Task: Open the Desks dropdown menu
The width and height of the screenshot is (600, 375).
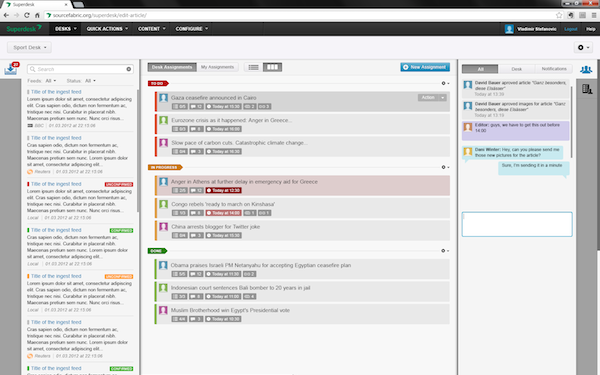Action: pos(65,29)
